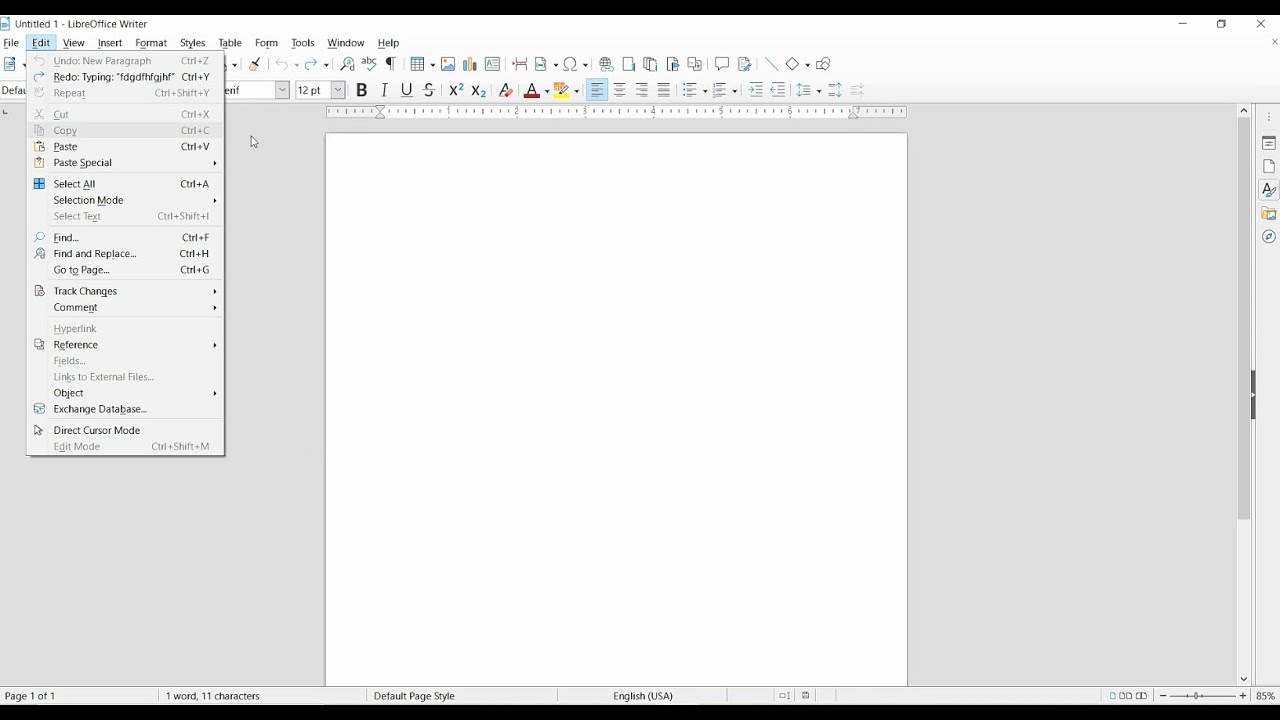Toggle italic formatting
Image resolution: width=1280 pixels, height=720 pixels.
point(384,90)
